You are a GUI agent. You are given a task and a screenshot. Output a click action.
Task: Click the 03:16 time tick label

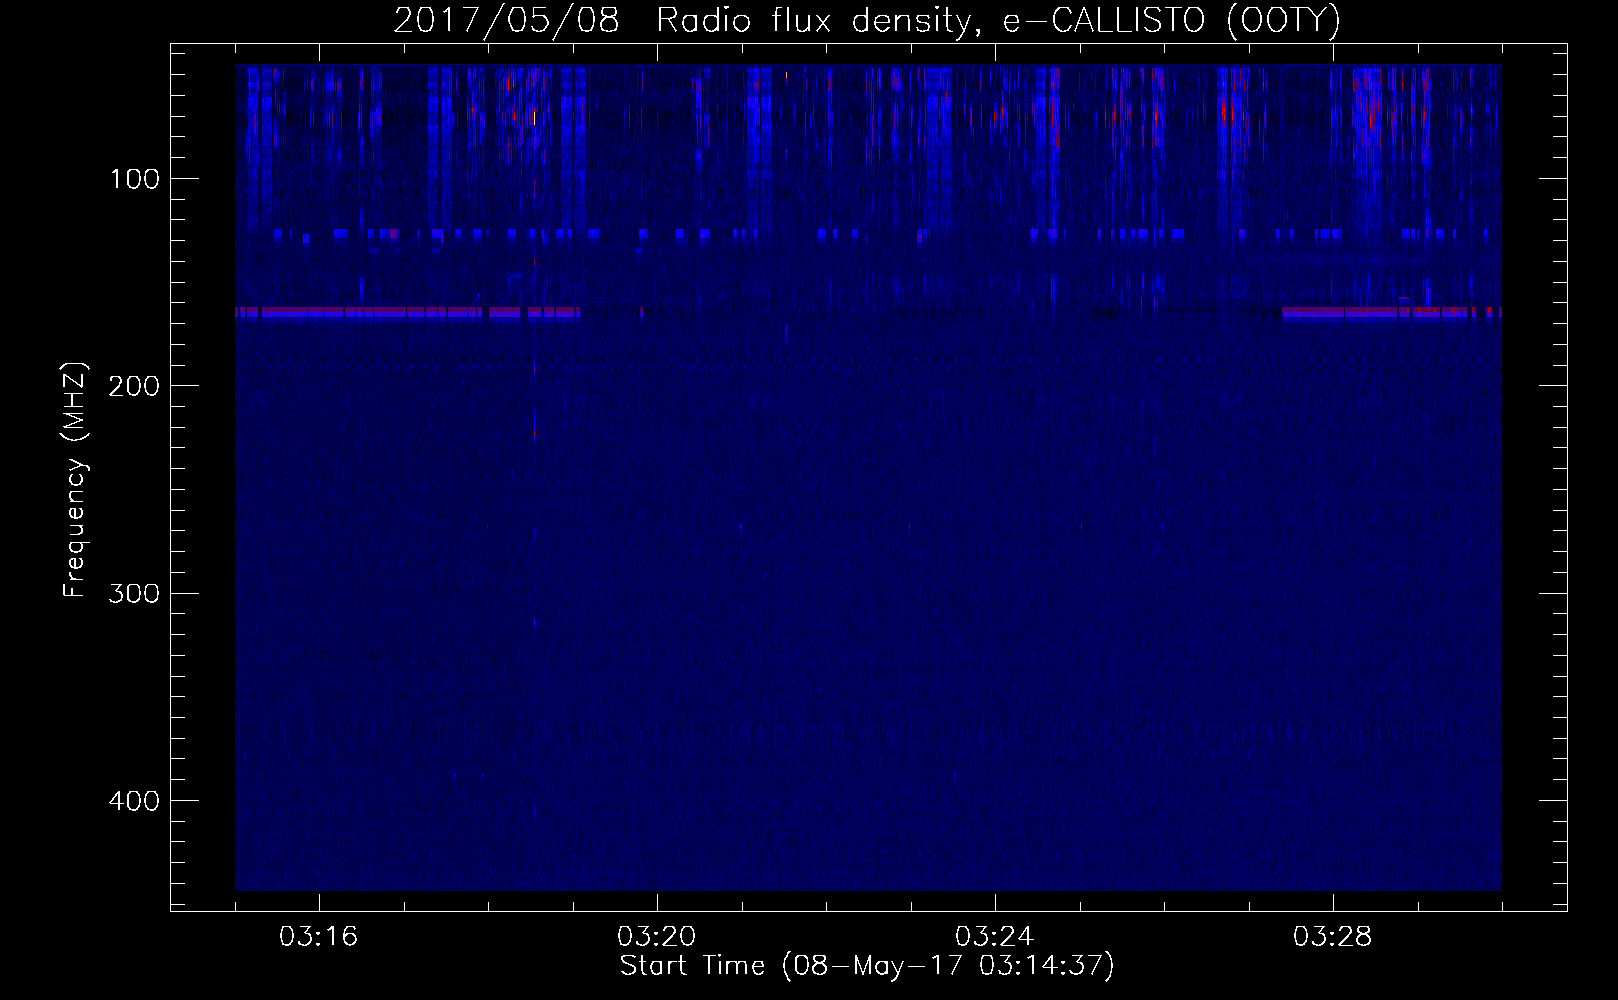319,937
